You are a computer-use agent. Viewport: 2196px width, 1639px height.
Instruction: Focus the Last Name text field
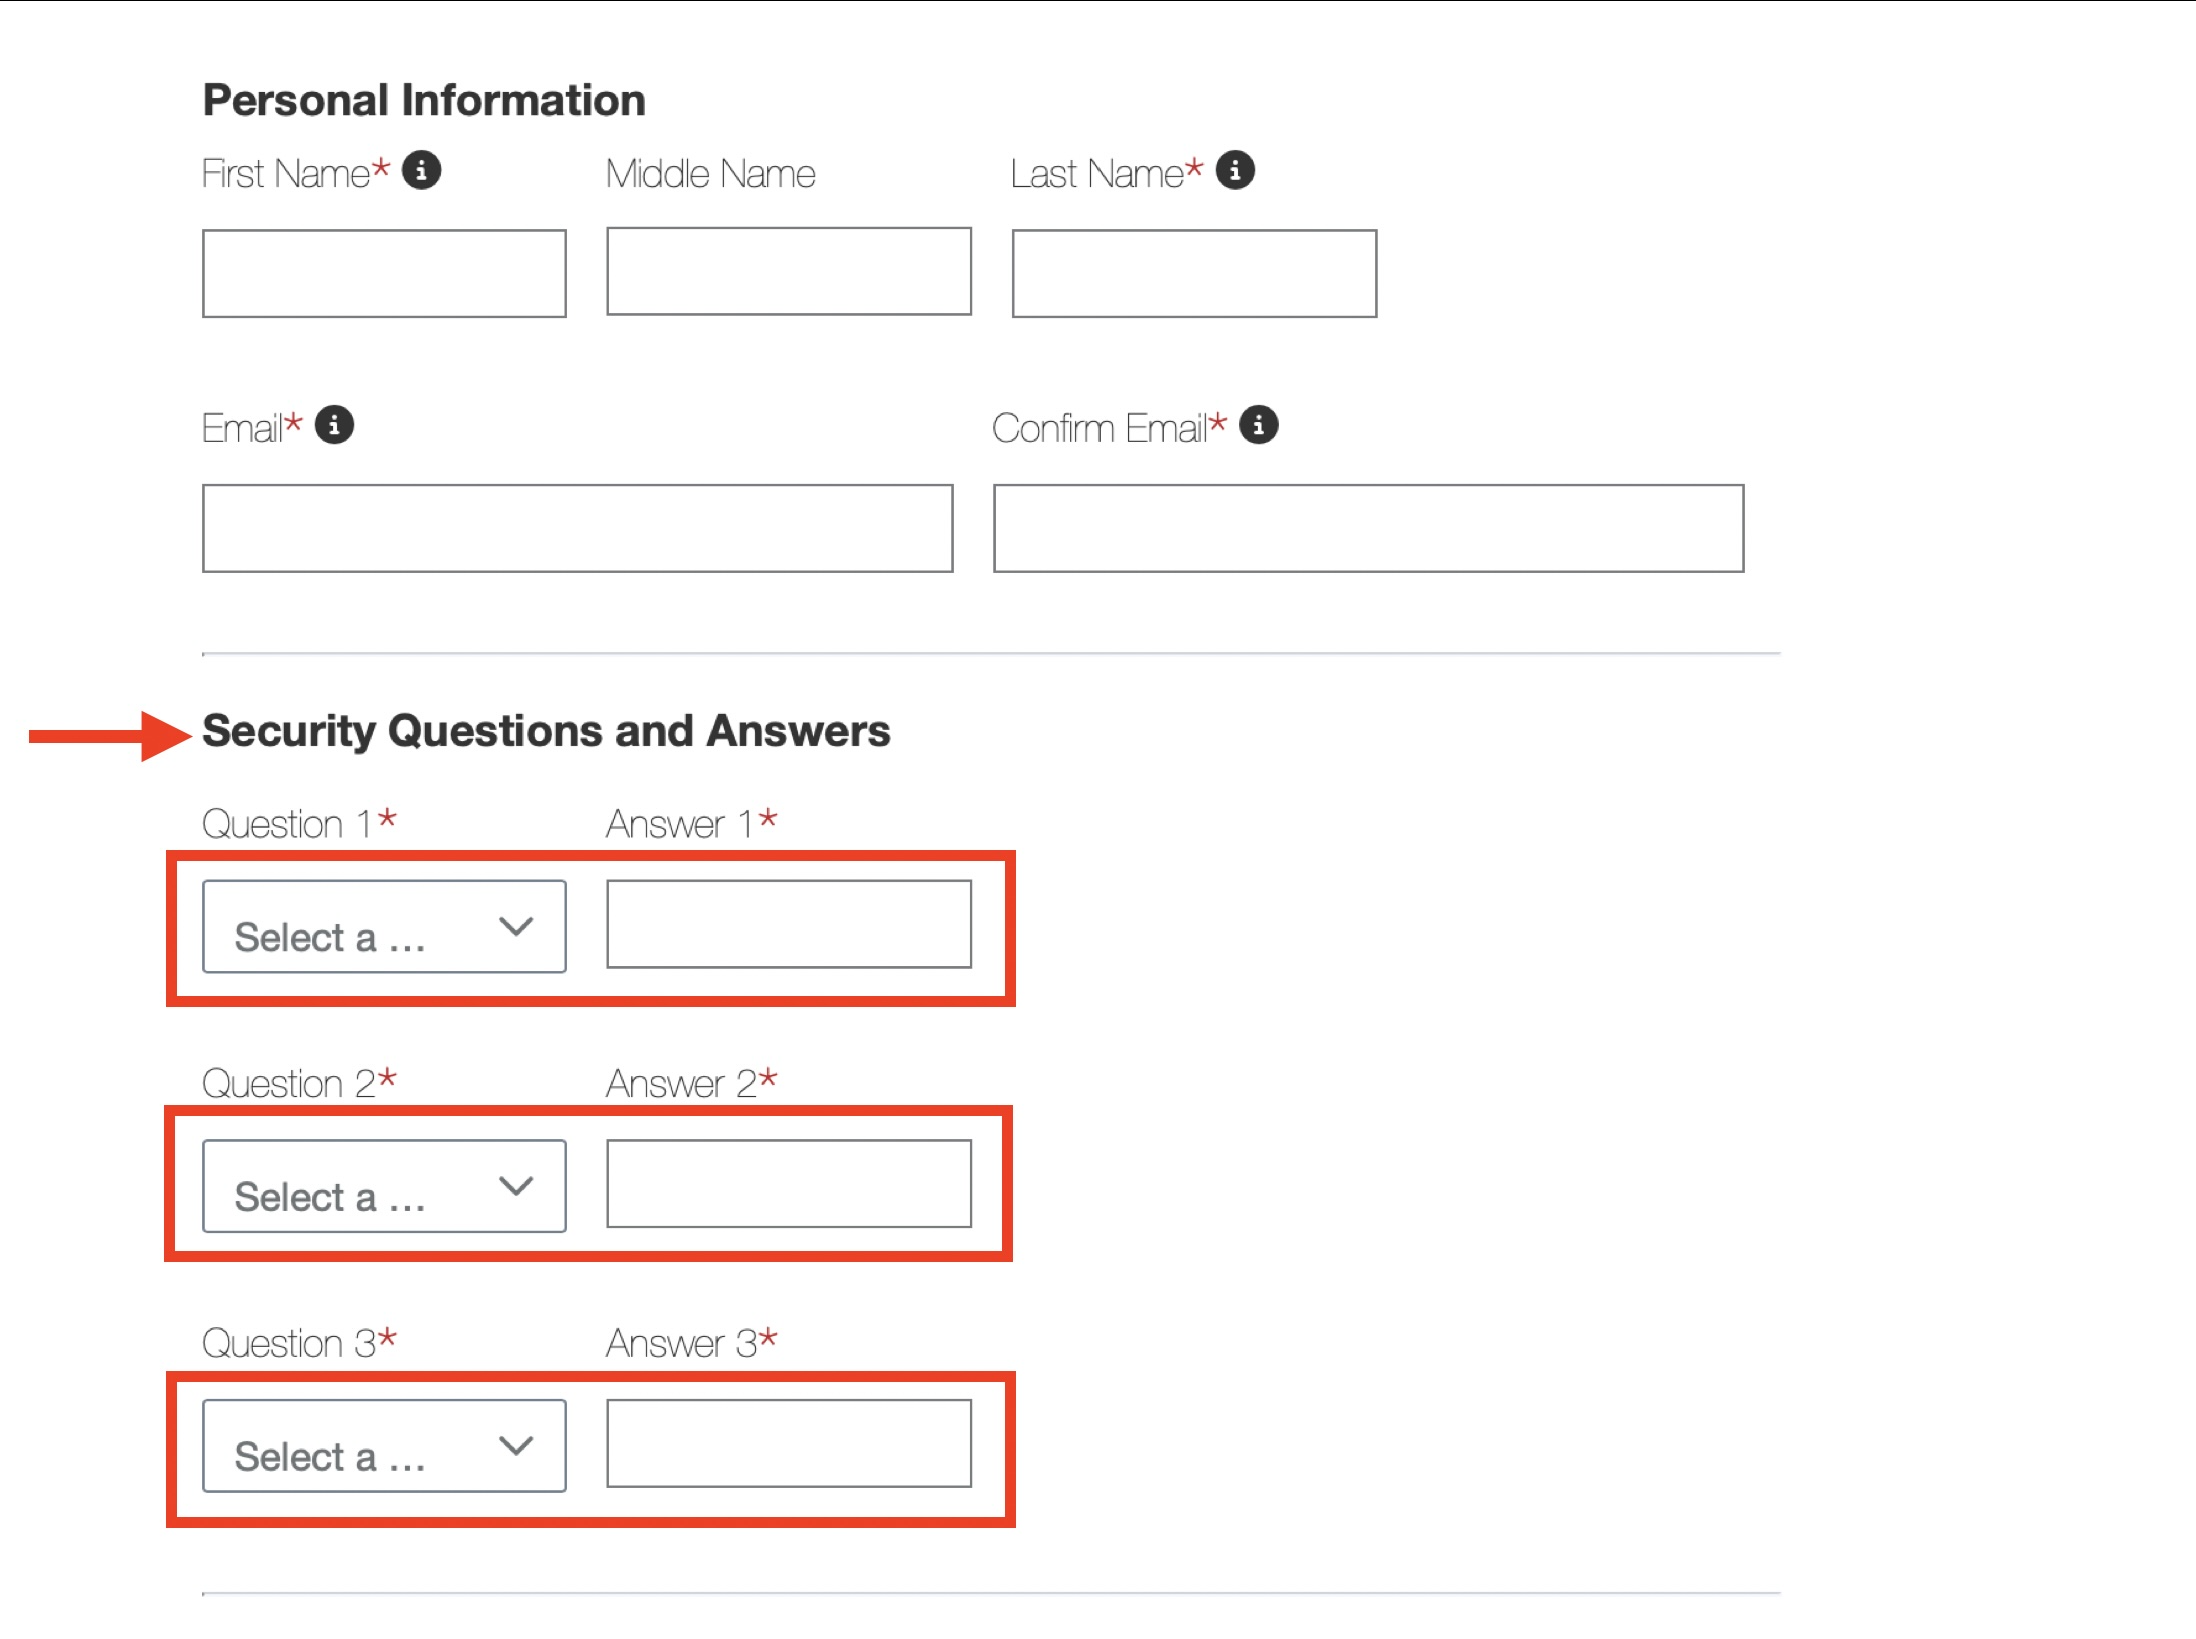(x=1194, y=274)
